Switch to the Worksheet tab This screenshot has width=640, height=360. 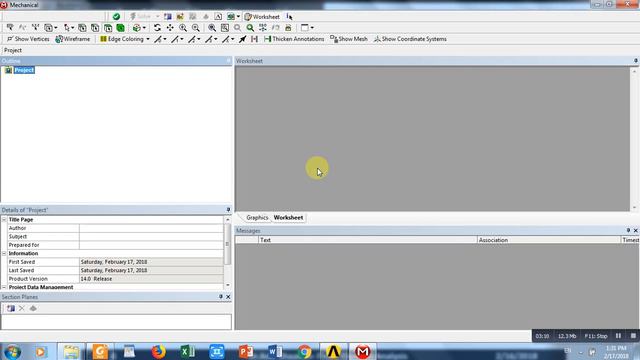click(288, 218)
